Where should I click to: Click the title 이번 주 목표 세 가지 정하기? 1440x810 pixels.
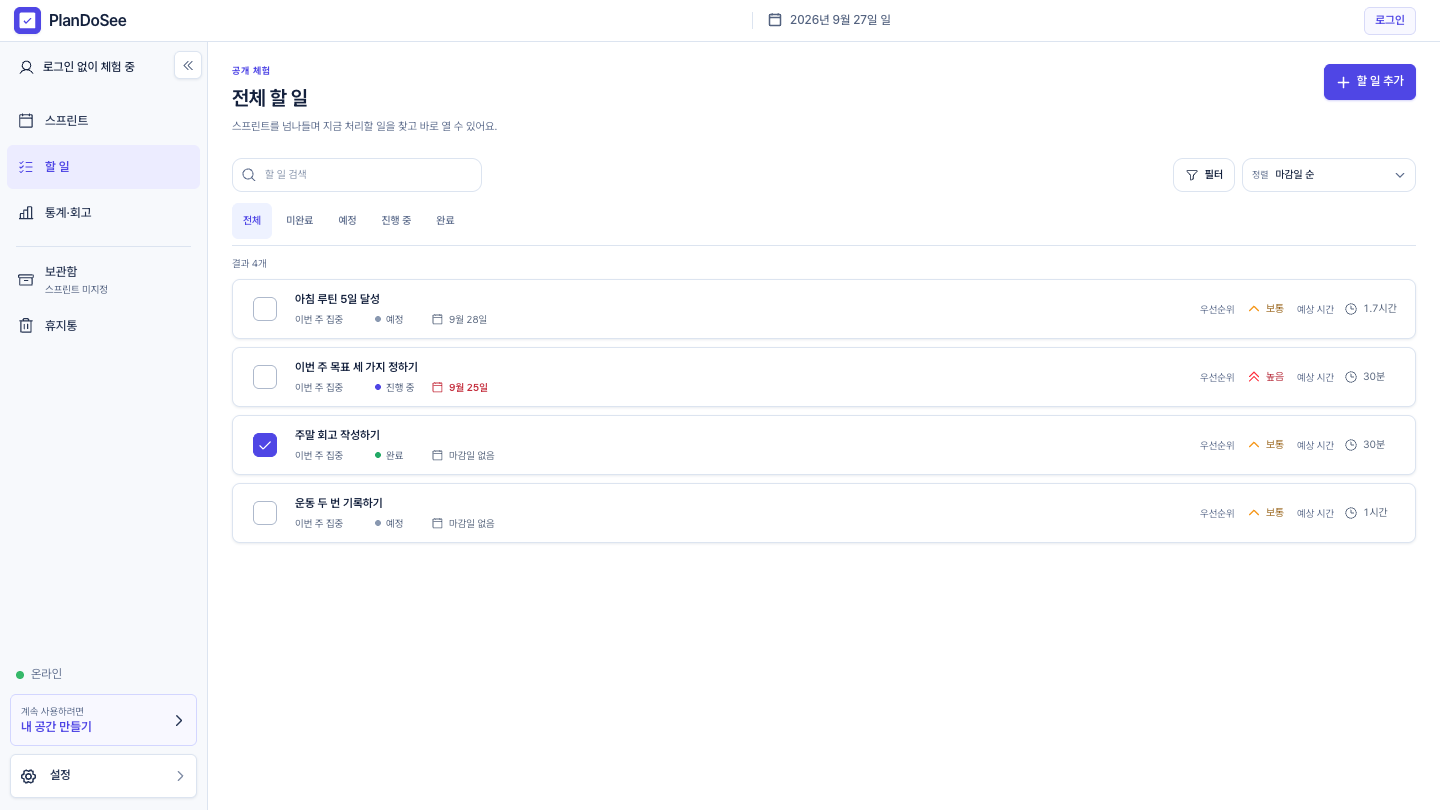[x=356, y=367]
